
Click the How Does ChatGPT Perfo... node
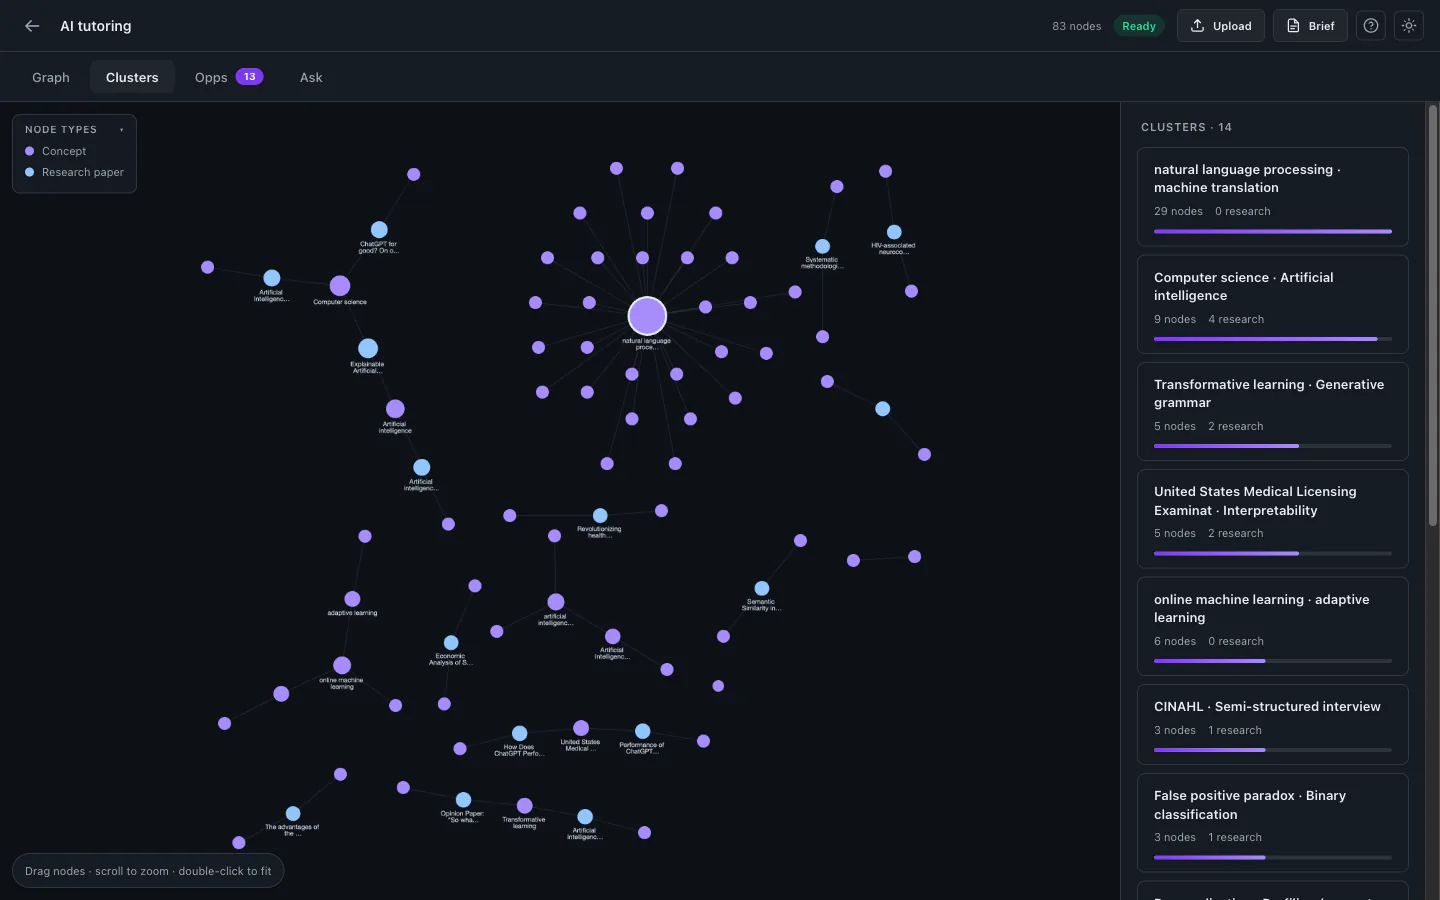520,734
